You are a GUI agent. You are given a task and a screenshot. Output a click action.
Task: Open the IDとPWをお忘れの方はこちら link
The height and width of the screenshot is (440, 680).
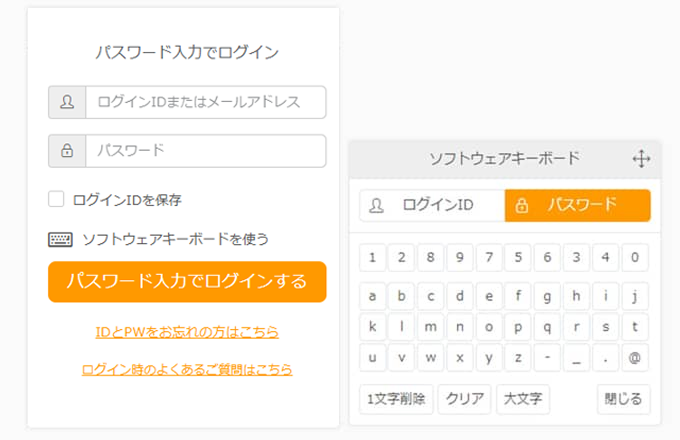point(187,332)
